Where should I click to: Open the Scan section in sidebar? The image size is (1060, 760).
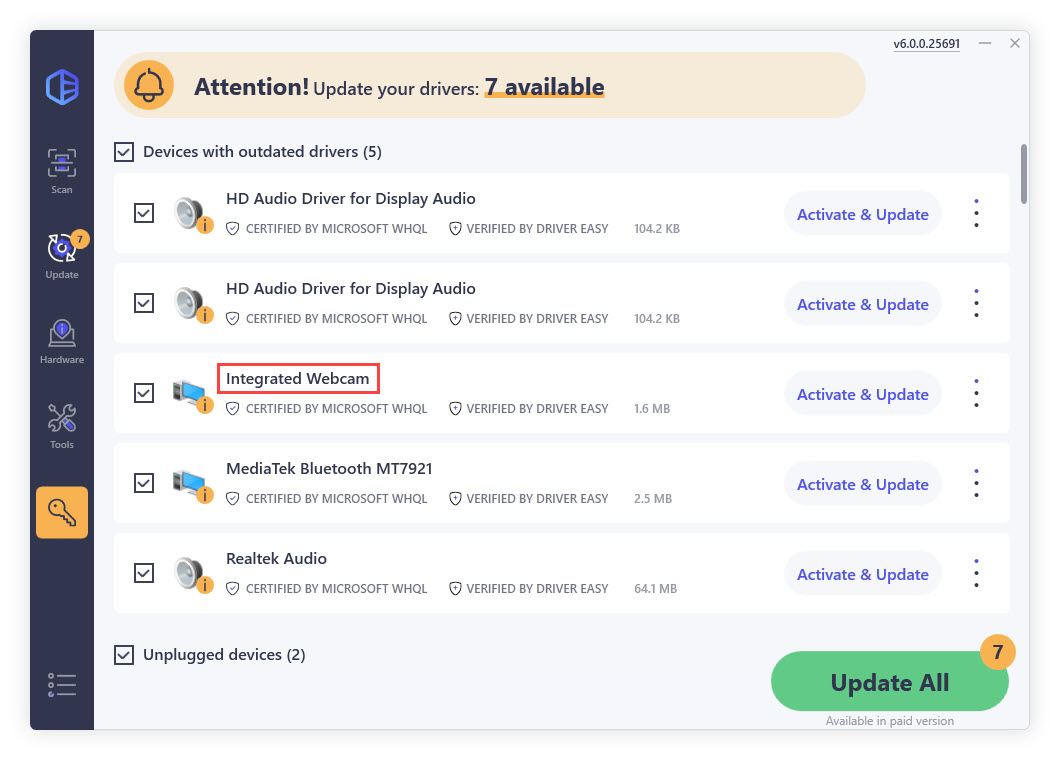[62, 170]
